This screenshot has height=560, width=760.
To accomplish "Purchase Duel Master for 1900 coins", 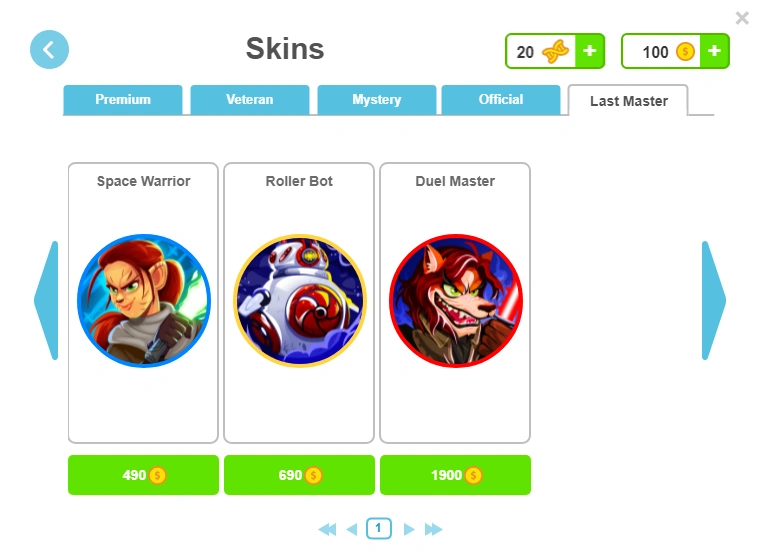I will point(456,475).
